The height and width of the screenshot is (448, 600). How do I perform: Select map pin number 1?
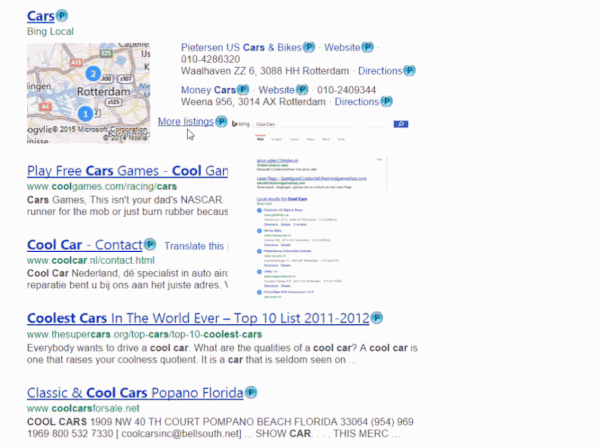click(85, 114)
